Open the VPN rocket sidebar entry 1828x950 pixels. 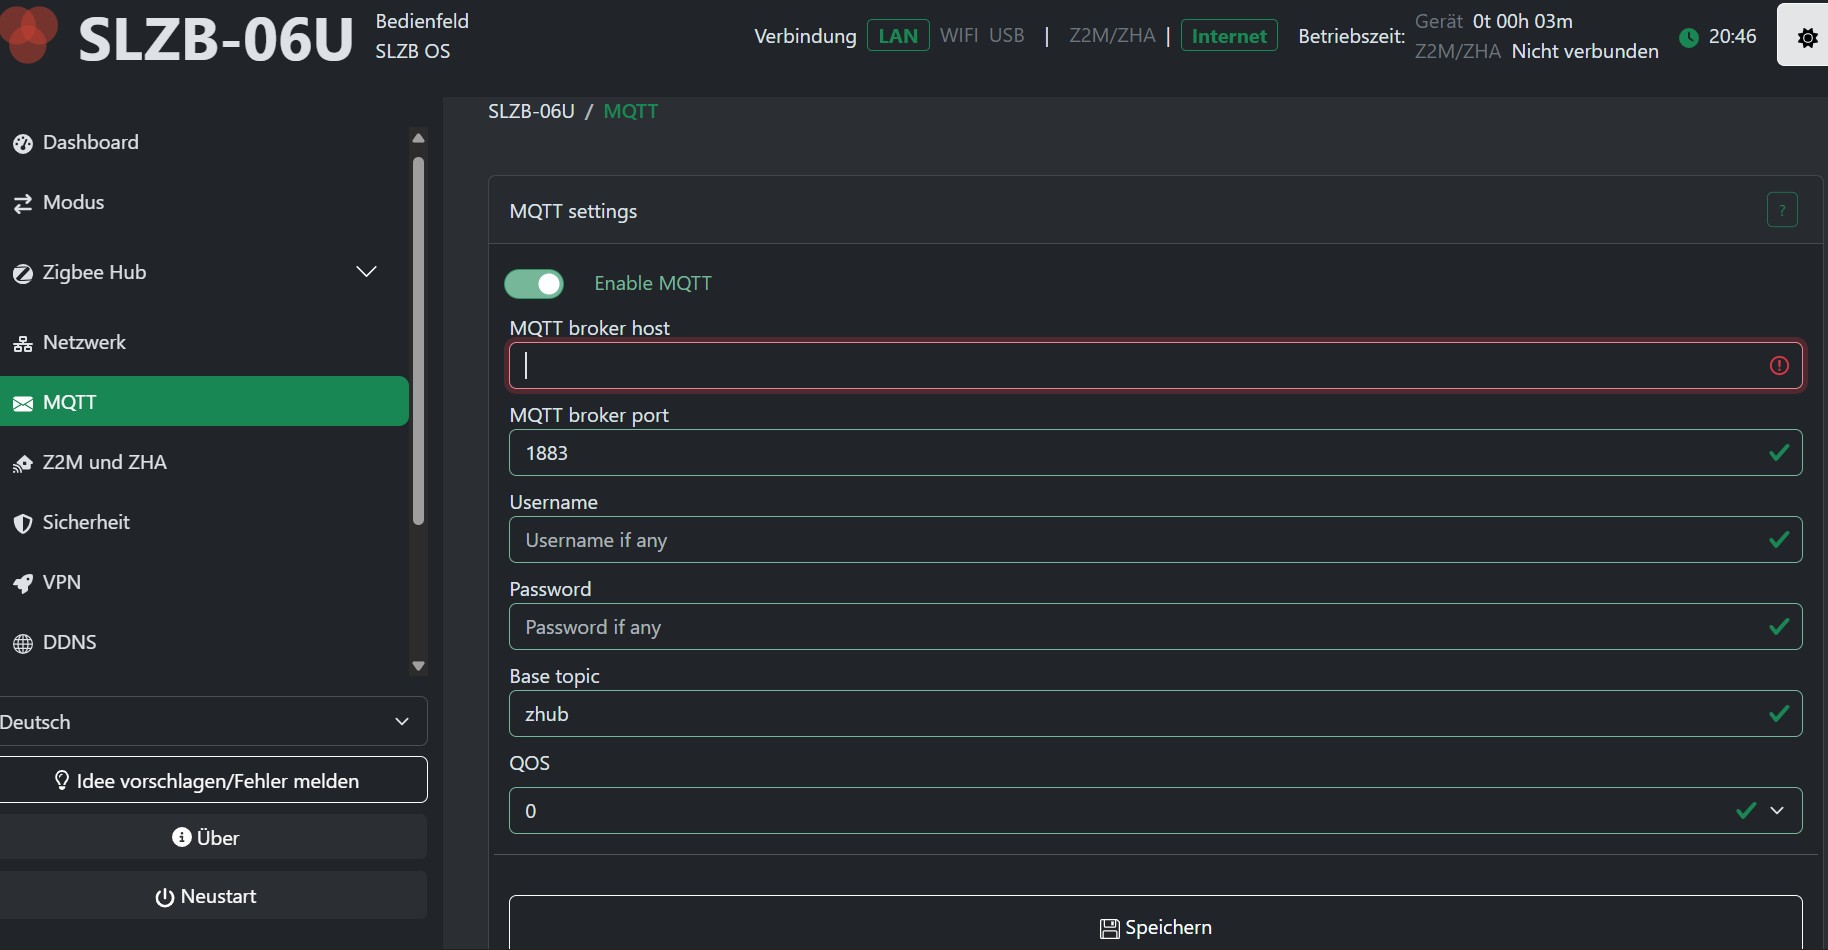(x=61, y=583)
